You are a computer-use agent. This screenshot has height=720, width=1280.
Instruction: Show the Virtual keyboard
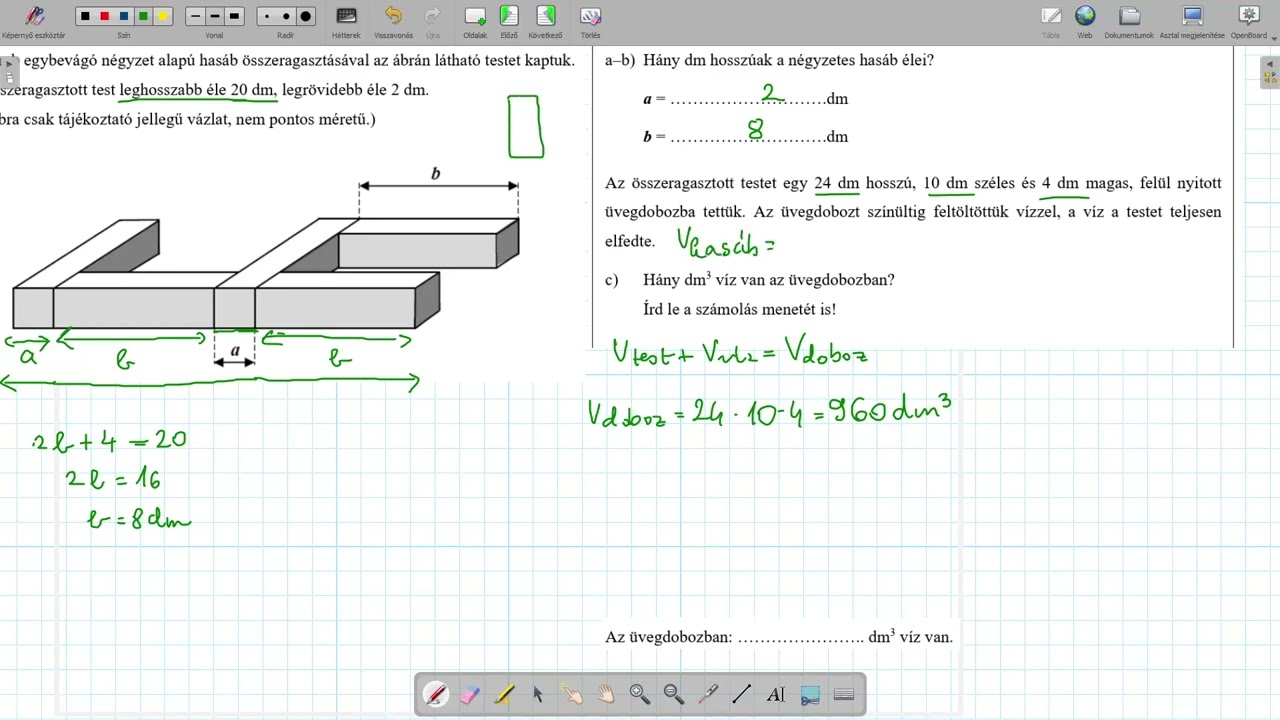click(x=844, y=694)
